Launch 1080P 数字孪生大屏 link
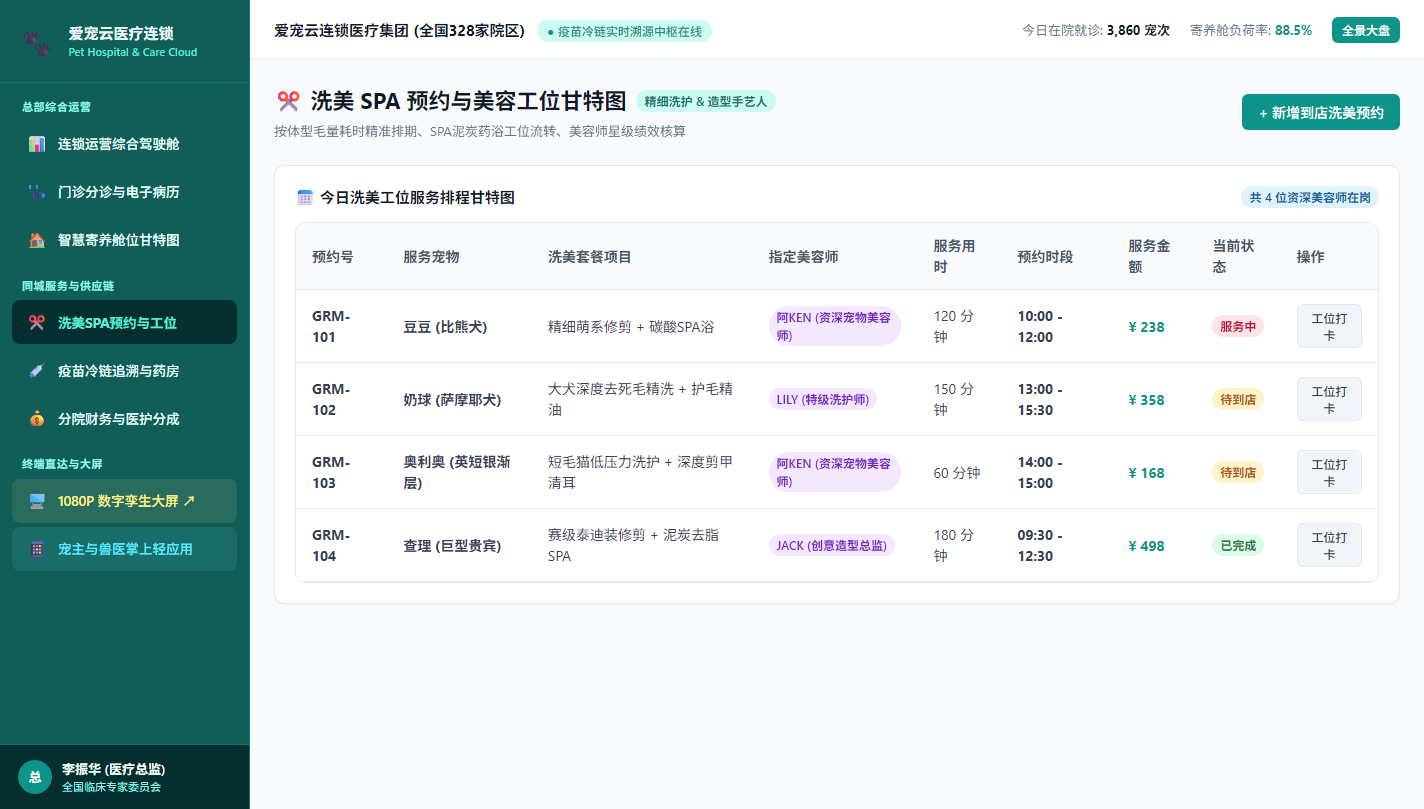This screenshot has width=1424, height=809. (x=124, y=501)
